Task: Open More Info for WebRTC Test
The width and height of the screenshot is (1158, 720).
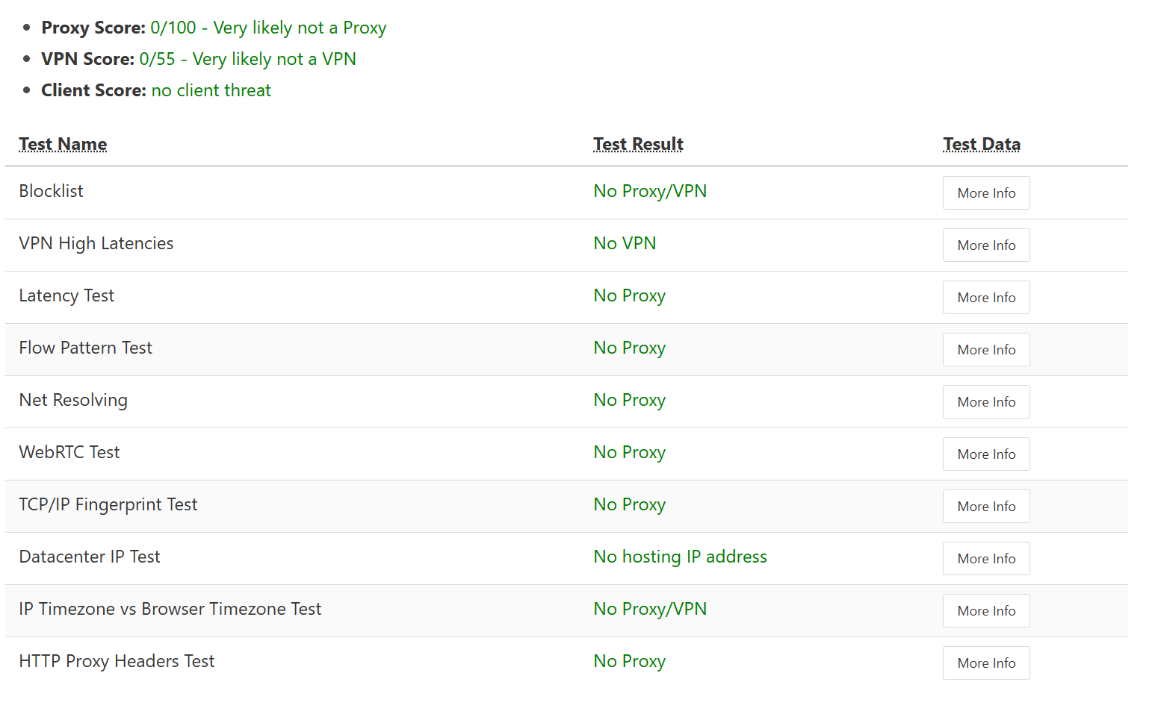Action: (x=986, y=454)
